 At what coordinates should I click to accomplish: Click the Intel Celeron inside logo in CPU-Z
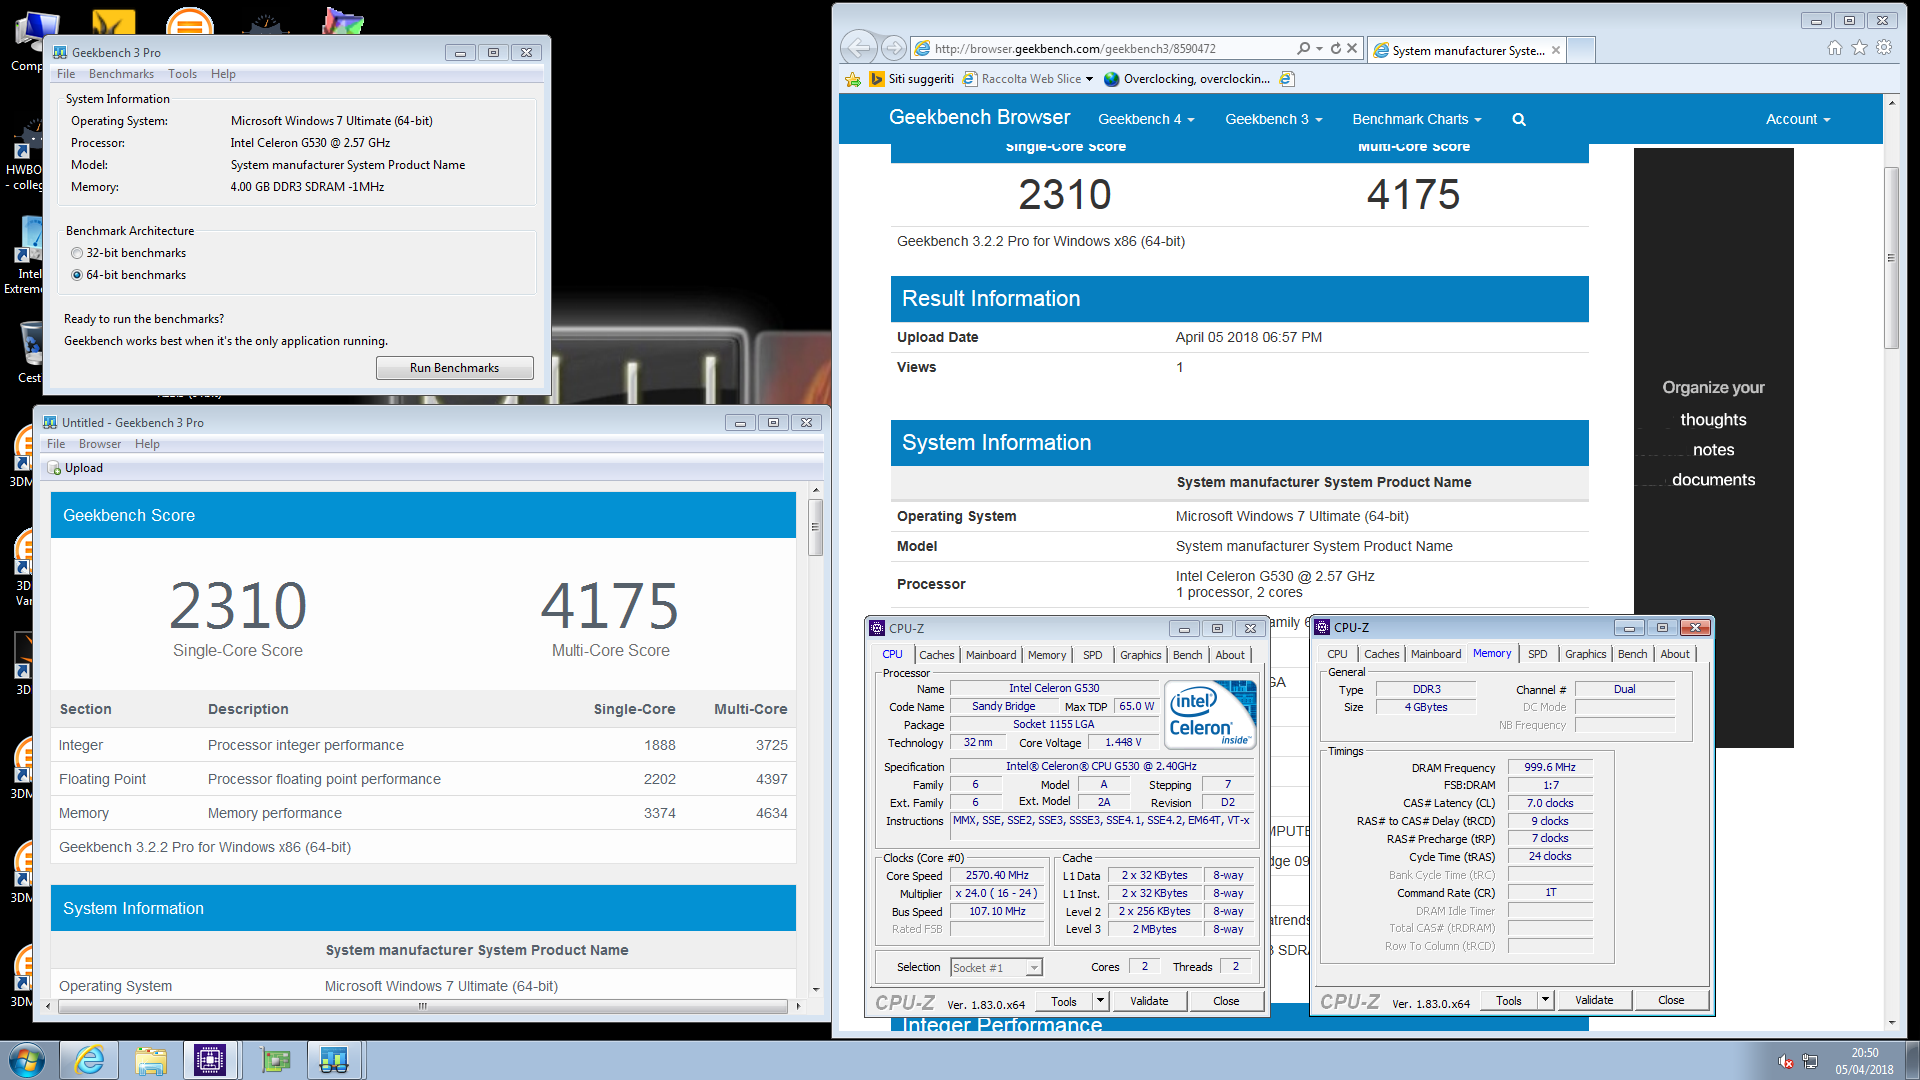(1212, 715)
